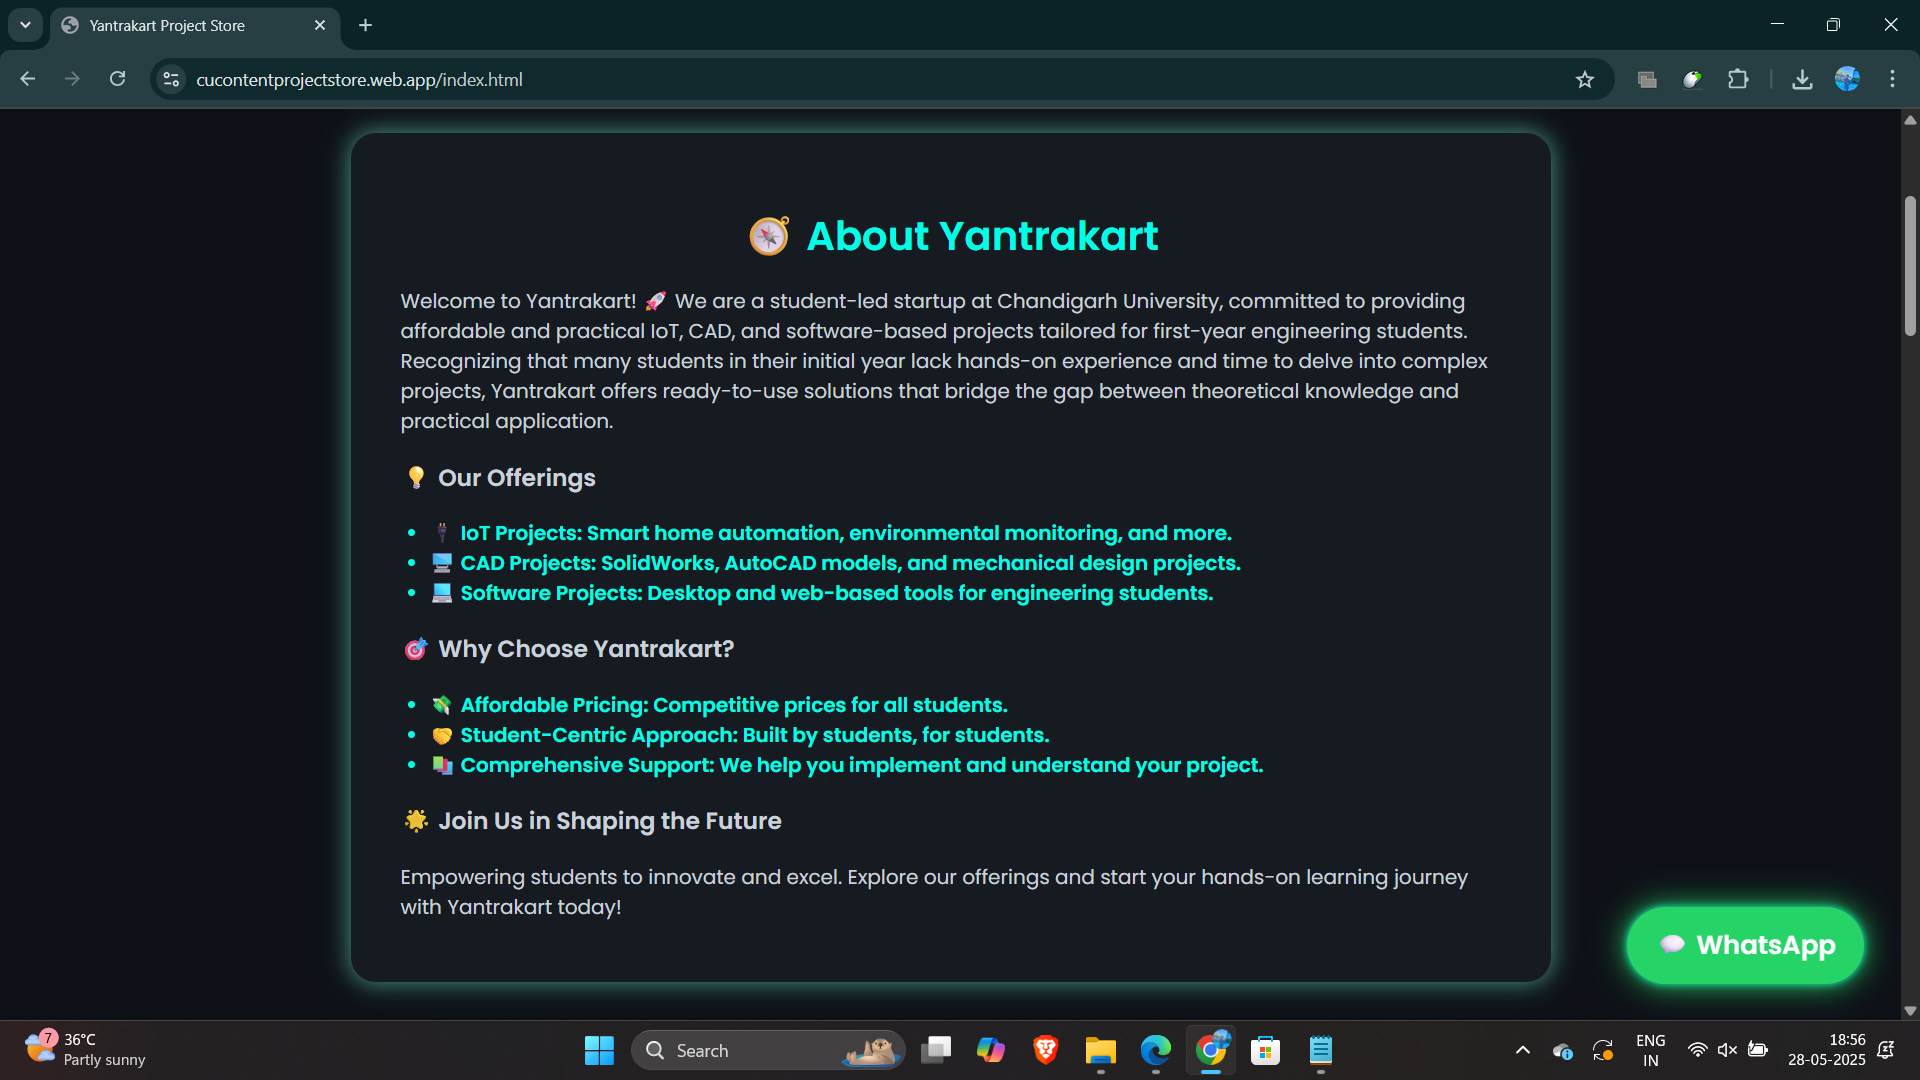Open Chrome extensions puzzle icon
Screen dimensions: 1920x1080
[1738, 79]
